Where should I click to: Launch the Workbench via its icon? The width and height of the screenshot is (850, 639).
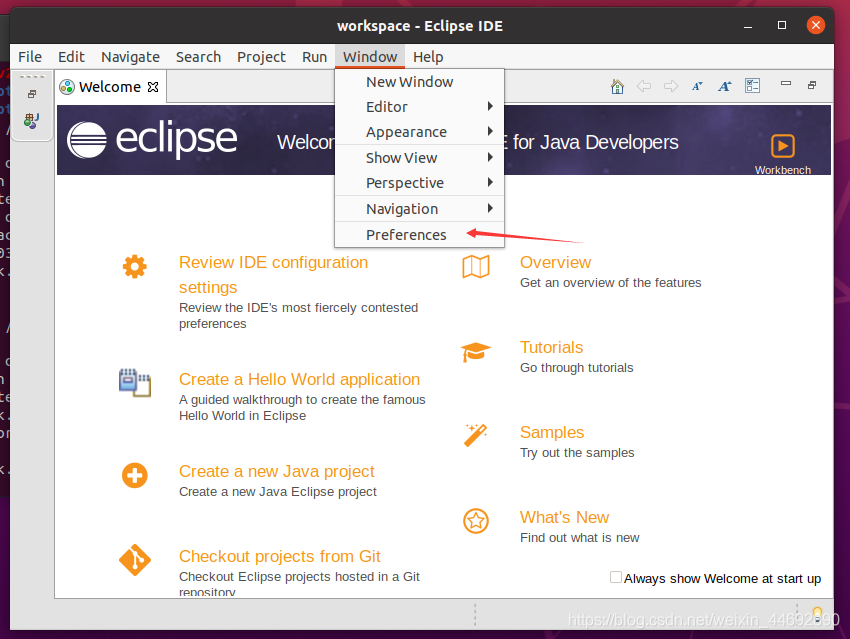pyautogui.click(x=783, y=147)
